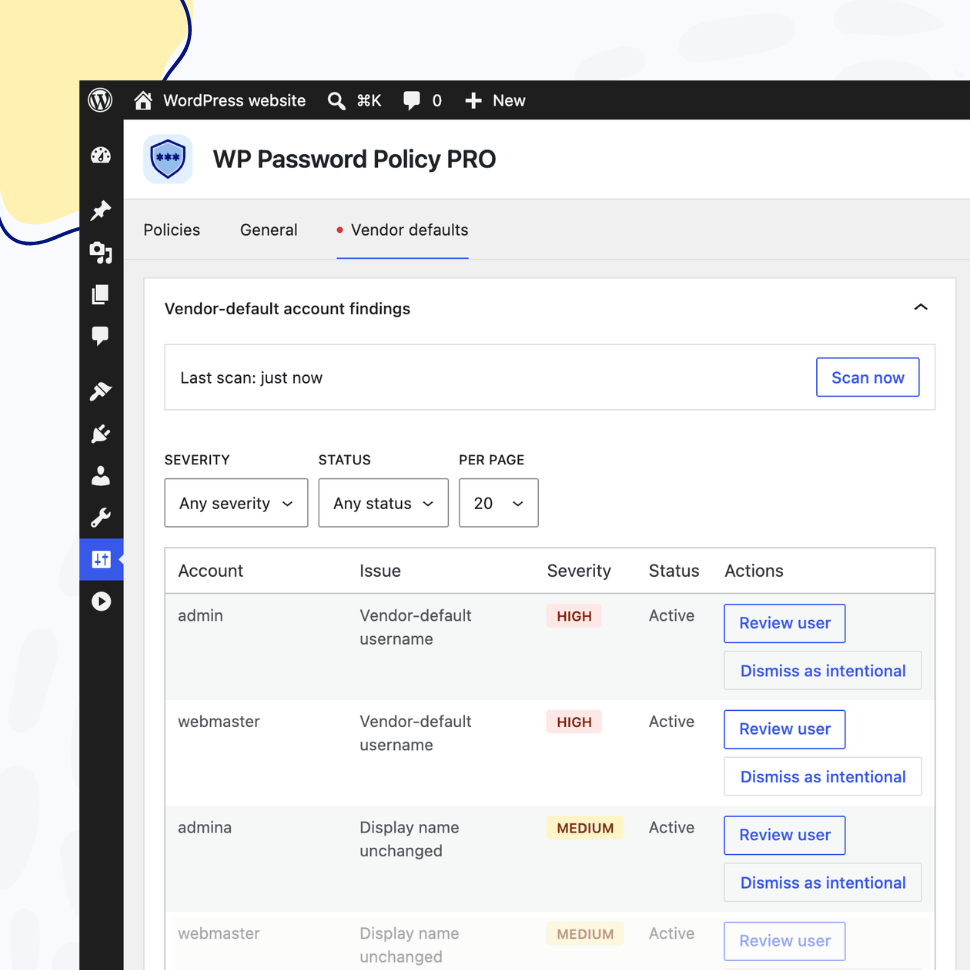Click 'Display name unchanged' in admina row
970x970 pixels.
coord(410,839)
